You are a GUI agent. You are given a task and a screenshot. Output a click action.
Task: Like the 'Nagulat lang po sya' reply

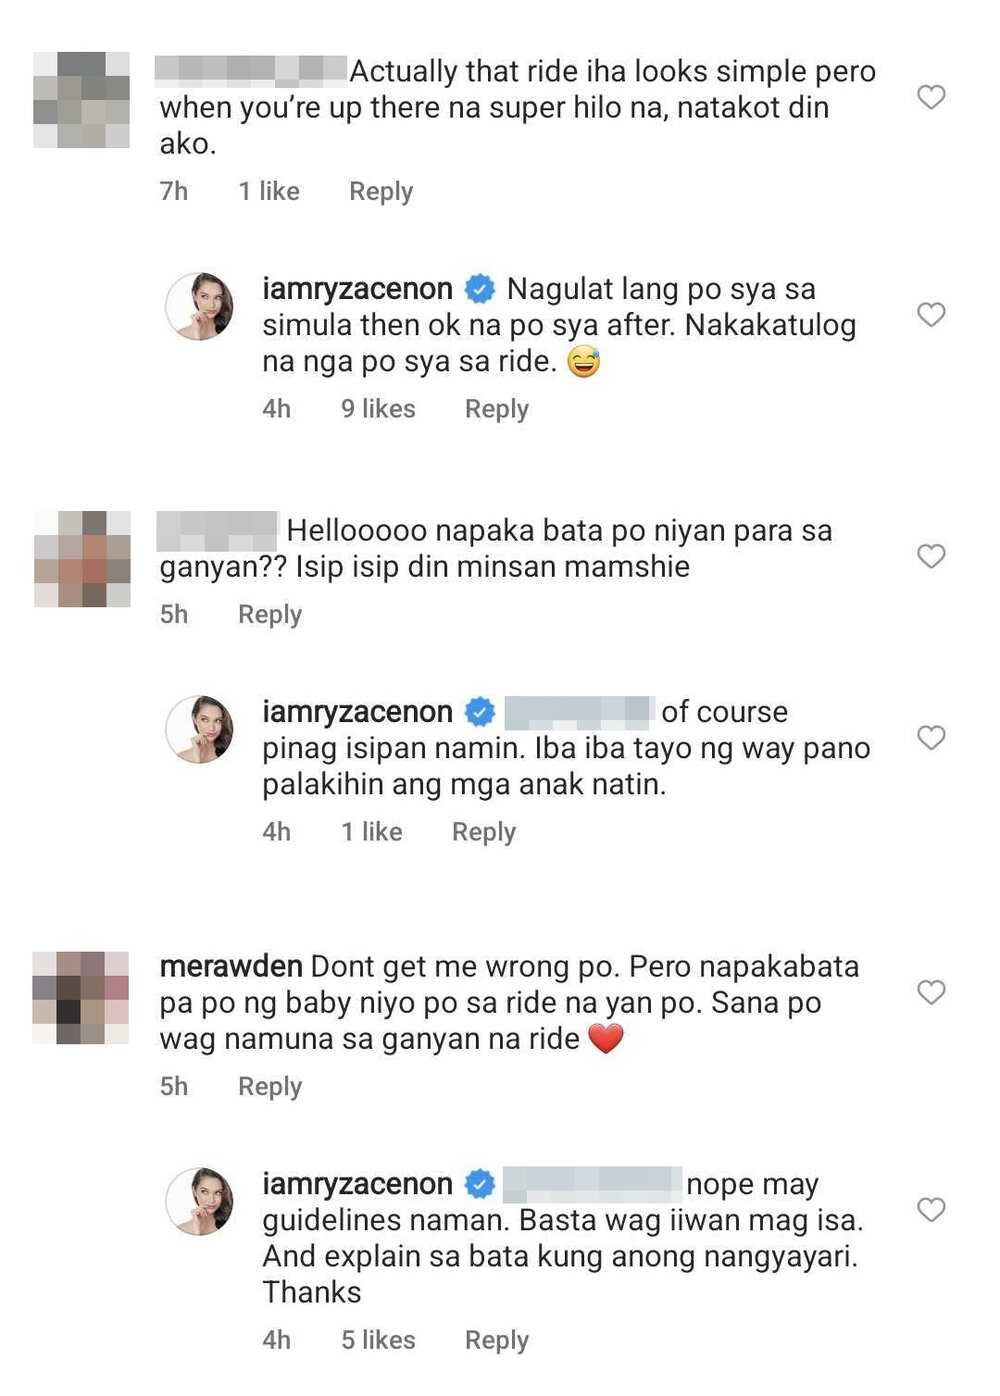coord(931,315)
